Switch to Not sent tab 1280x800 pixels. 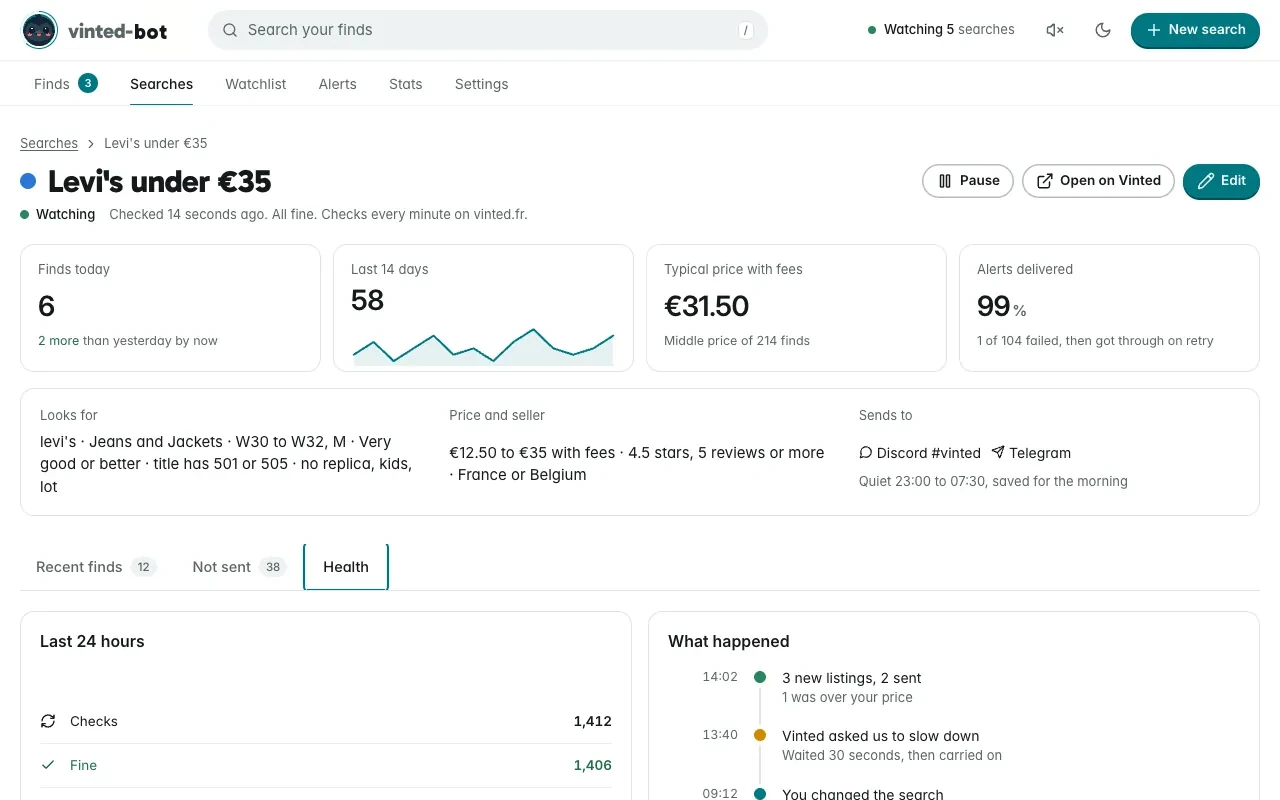(239, 567)
